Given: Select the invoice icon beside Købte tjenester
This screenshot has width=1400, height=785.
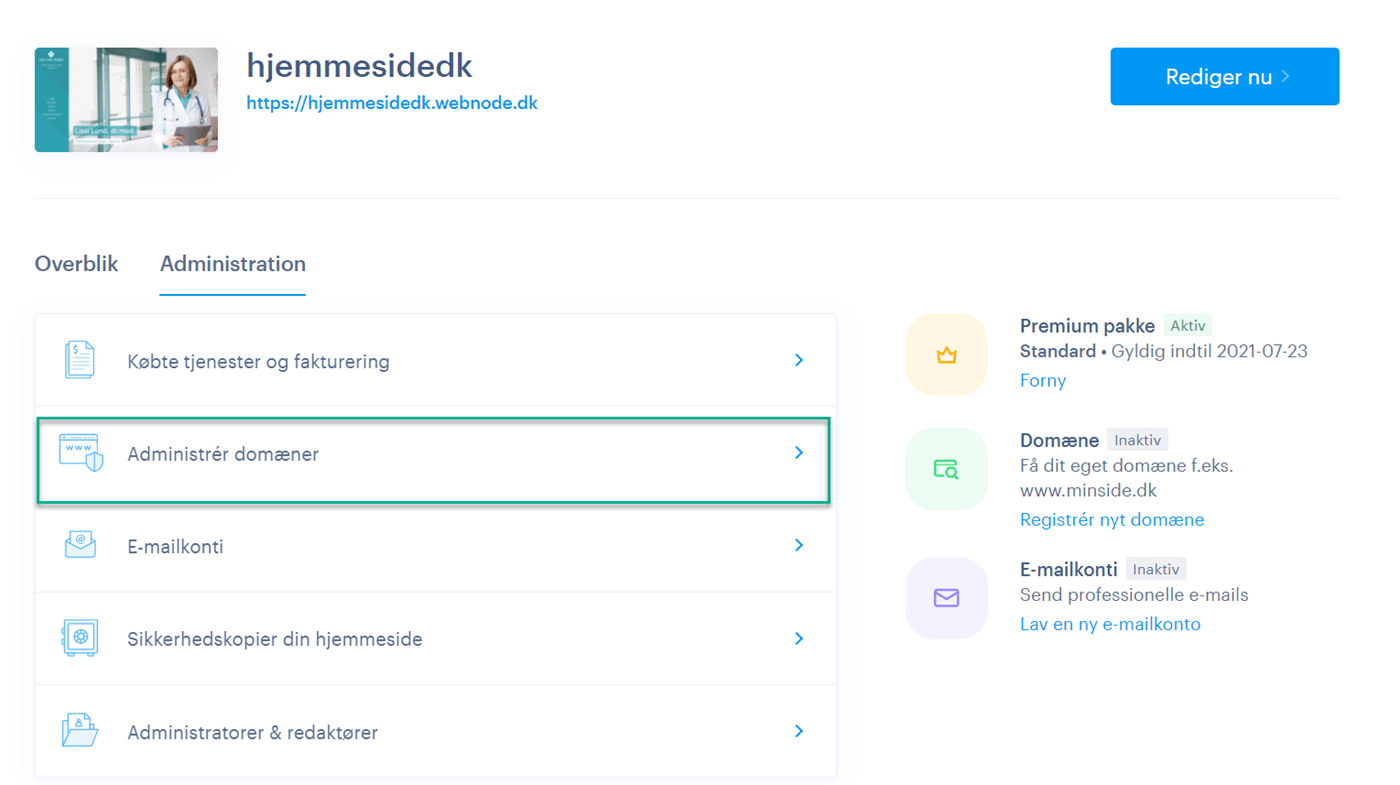Looking at the screenshot, I should [80, 360].
